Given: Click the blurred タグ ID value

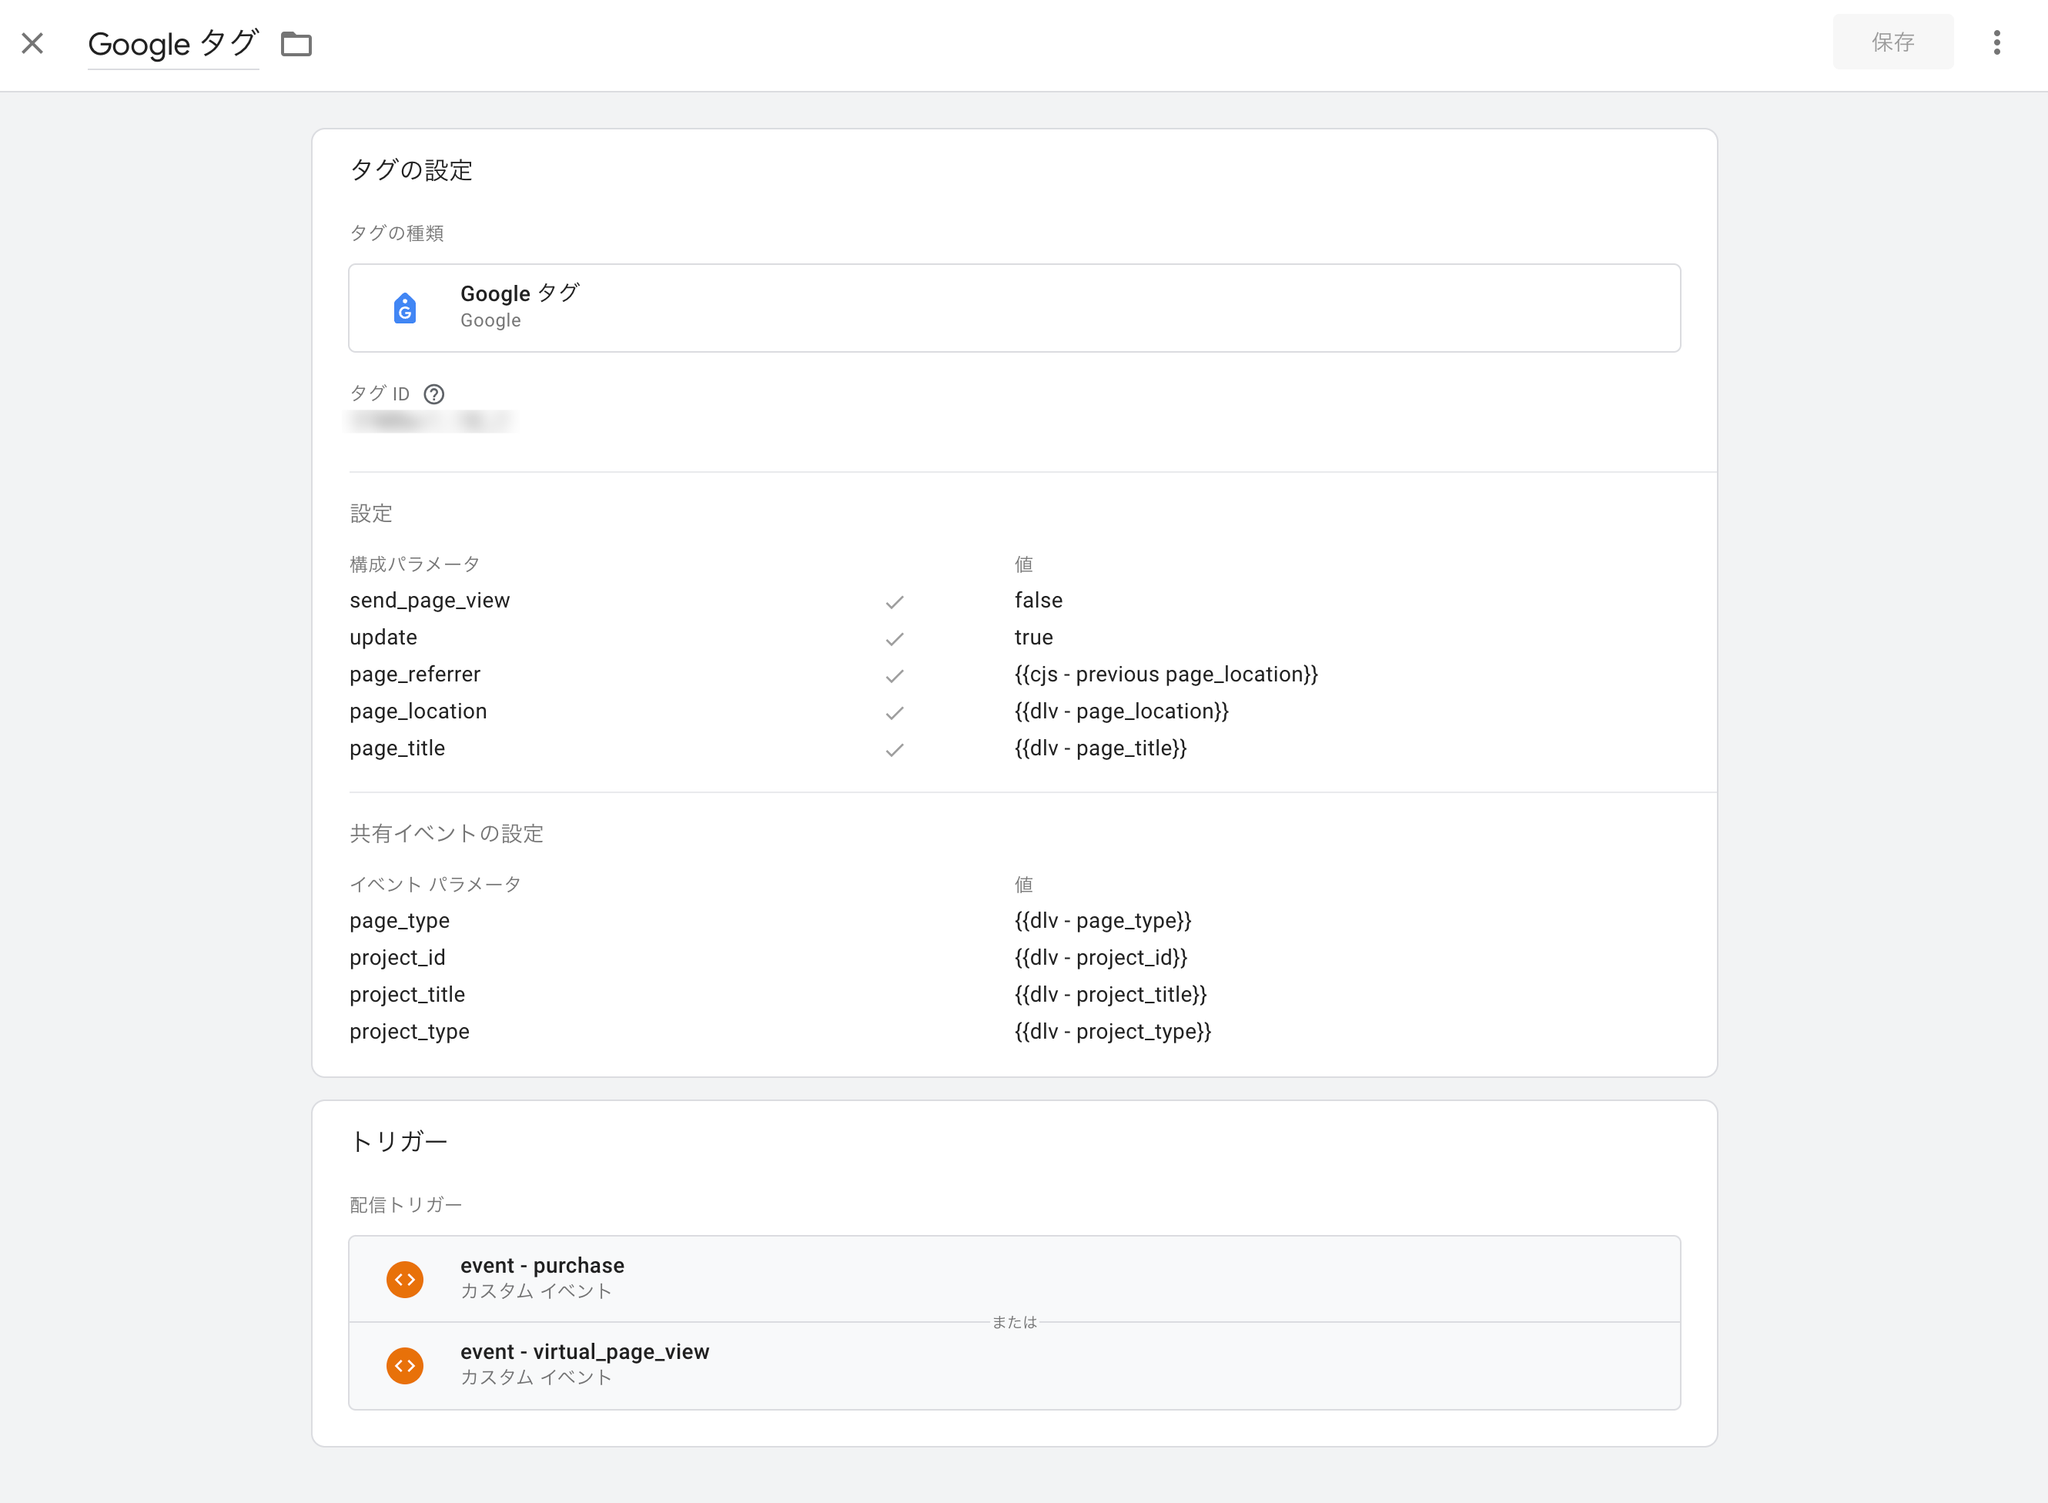Looking at the screenshot, I should pyautogui.click(x=431, y=421).
